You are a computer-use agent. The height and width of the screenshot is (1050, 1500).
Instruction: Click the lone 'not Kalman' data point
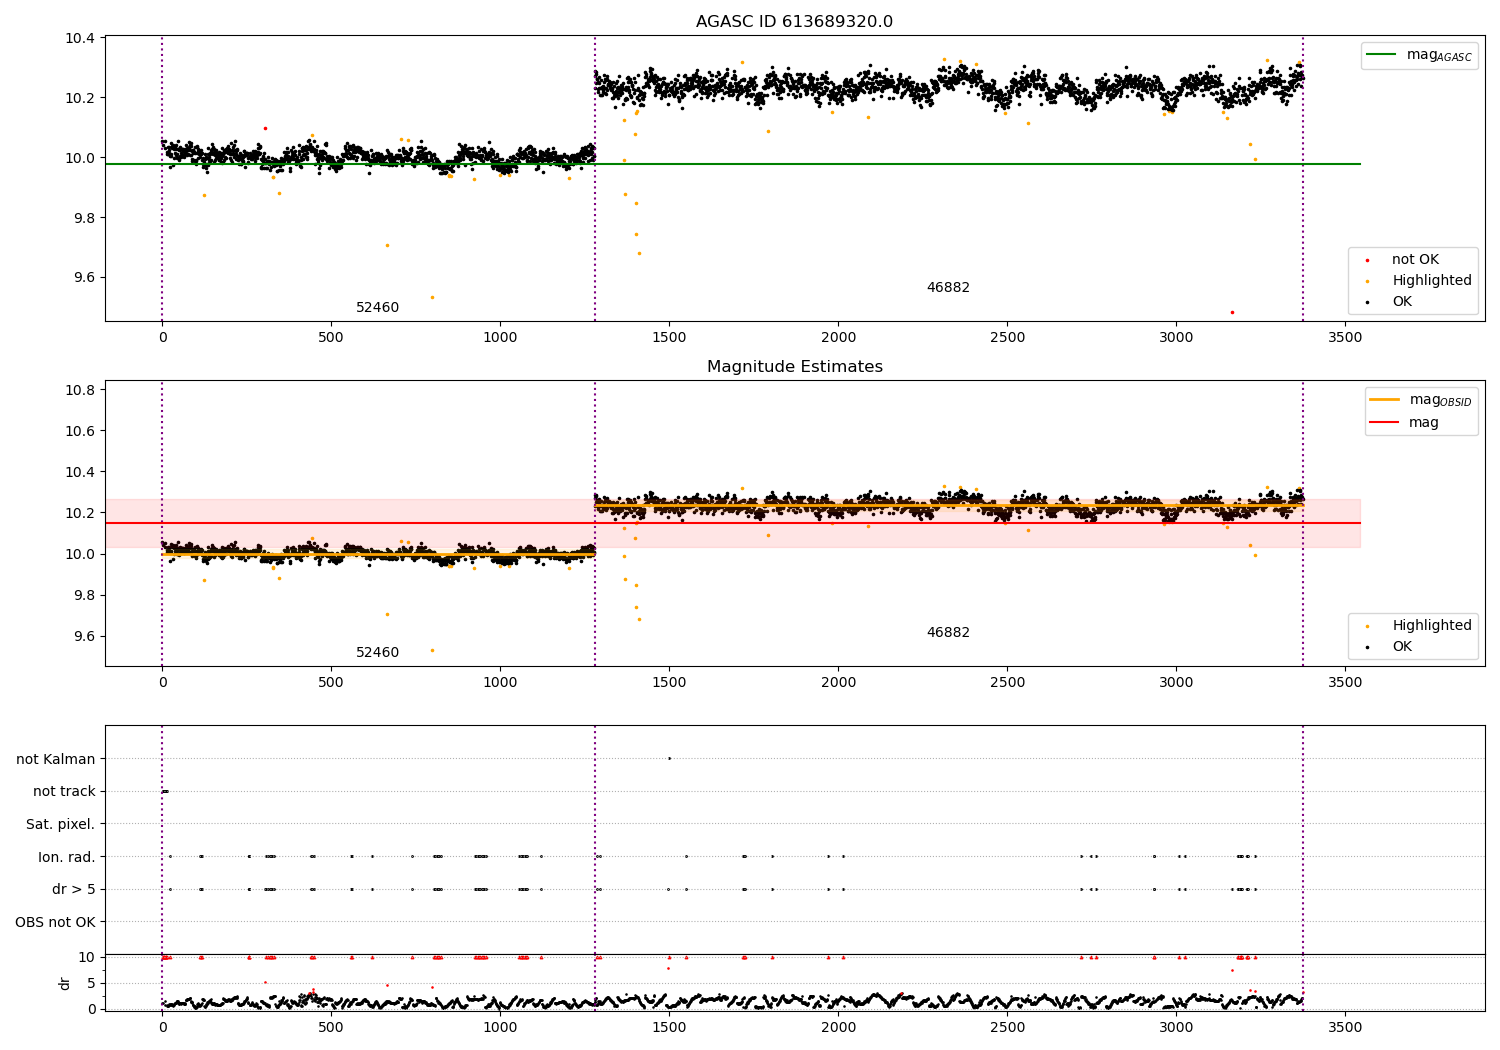[x=669, y=758]
